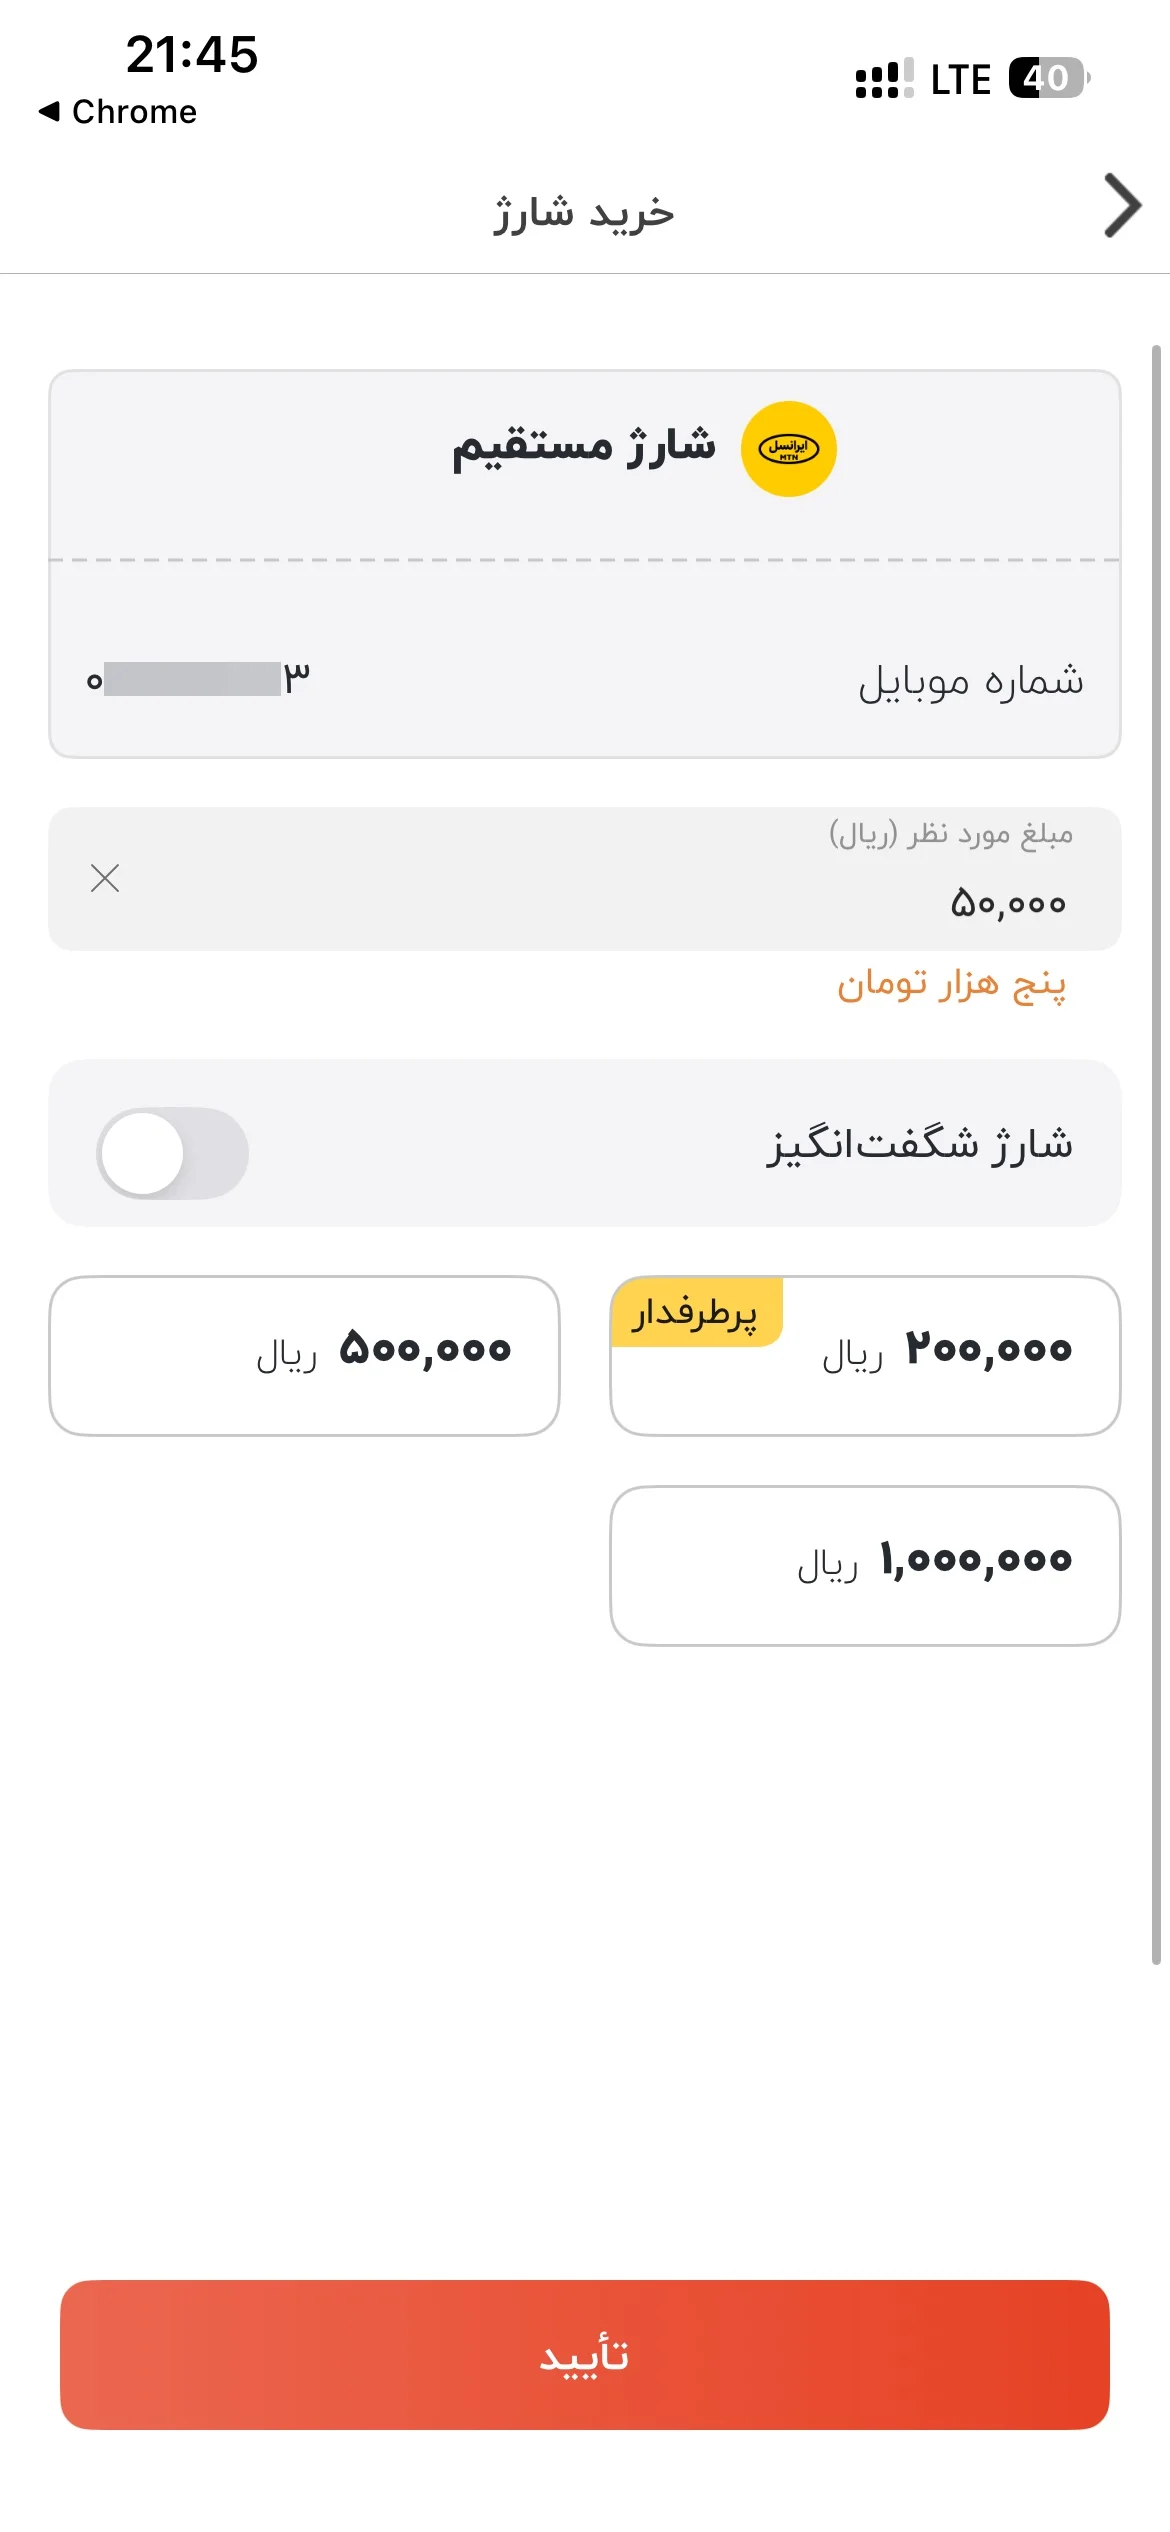This screenshot has height=2532, width=1170.
Task: Tap the LTE network indicator
Action: (x=960, y=79)
